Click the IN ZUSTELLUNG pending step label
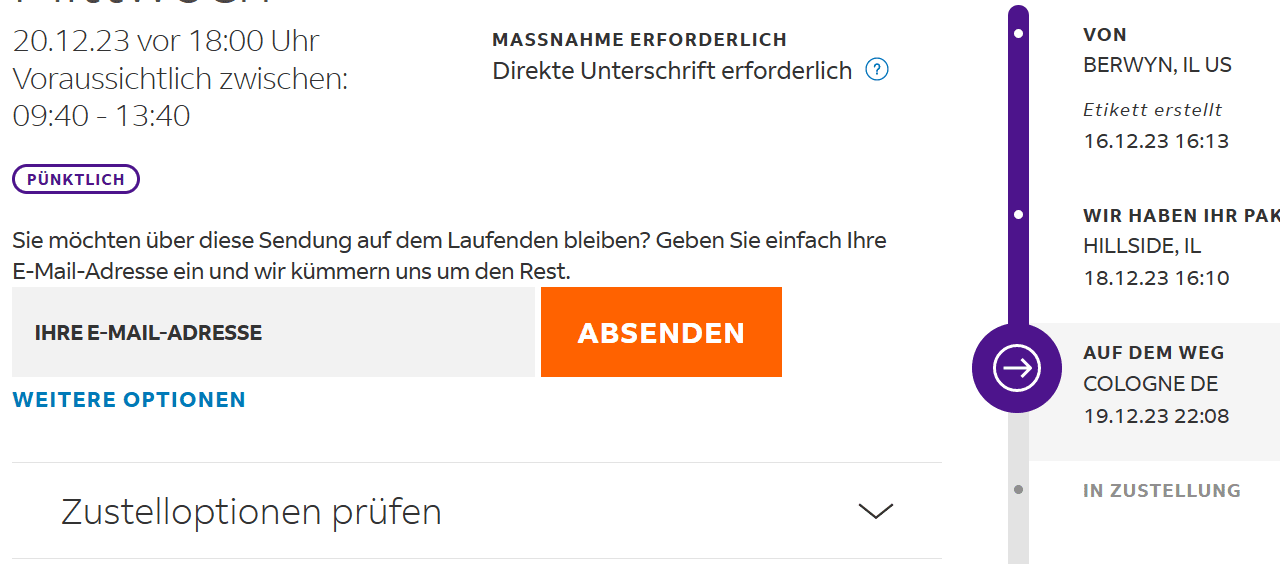The height and width of the screenshot is (564, 1280). coord(1162,490)
